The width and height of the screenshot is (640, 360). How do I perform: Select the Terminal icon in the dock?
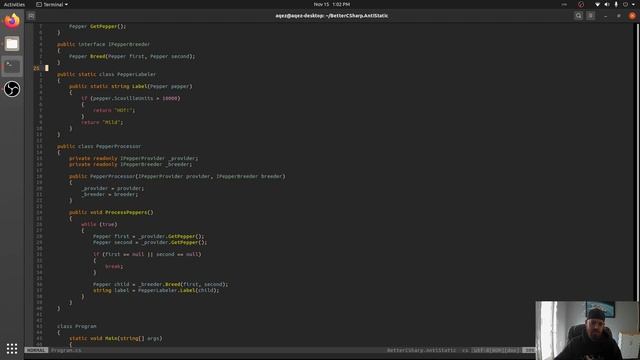[x=12, y=67]
